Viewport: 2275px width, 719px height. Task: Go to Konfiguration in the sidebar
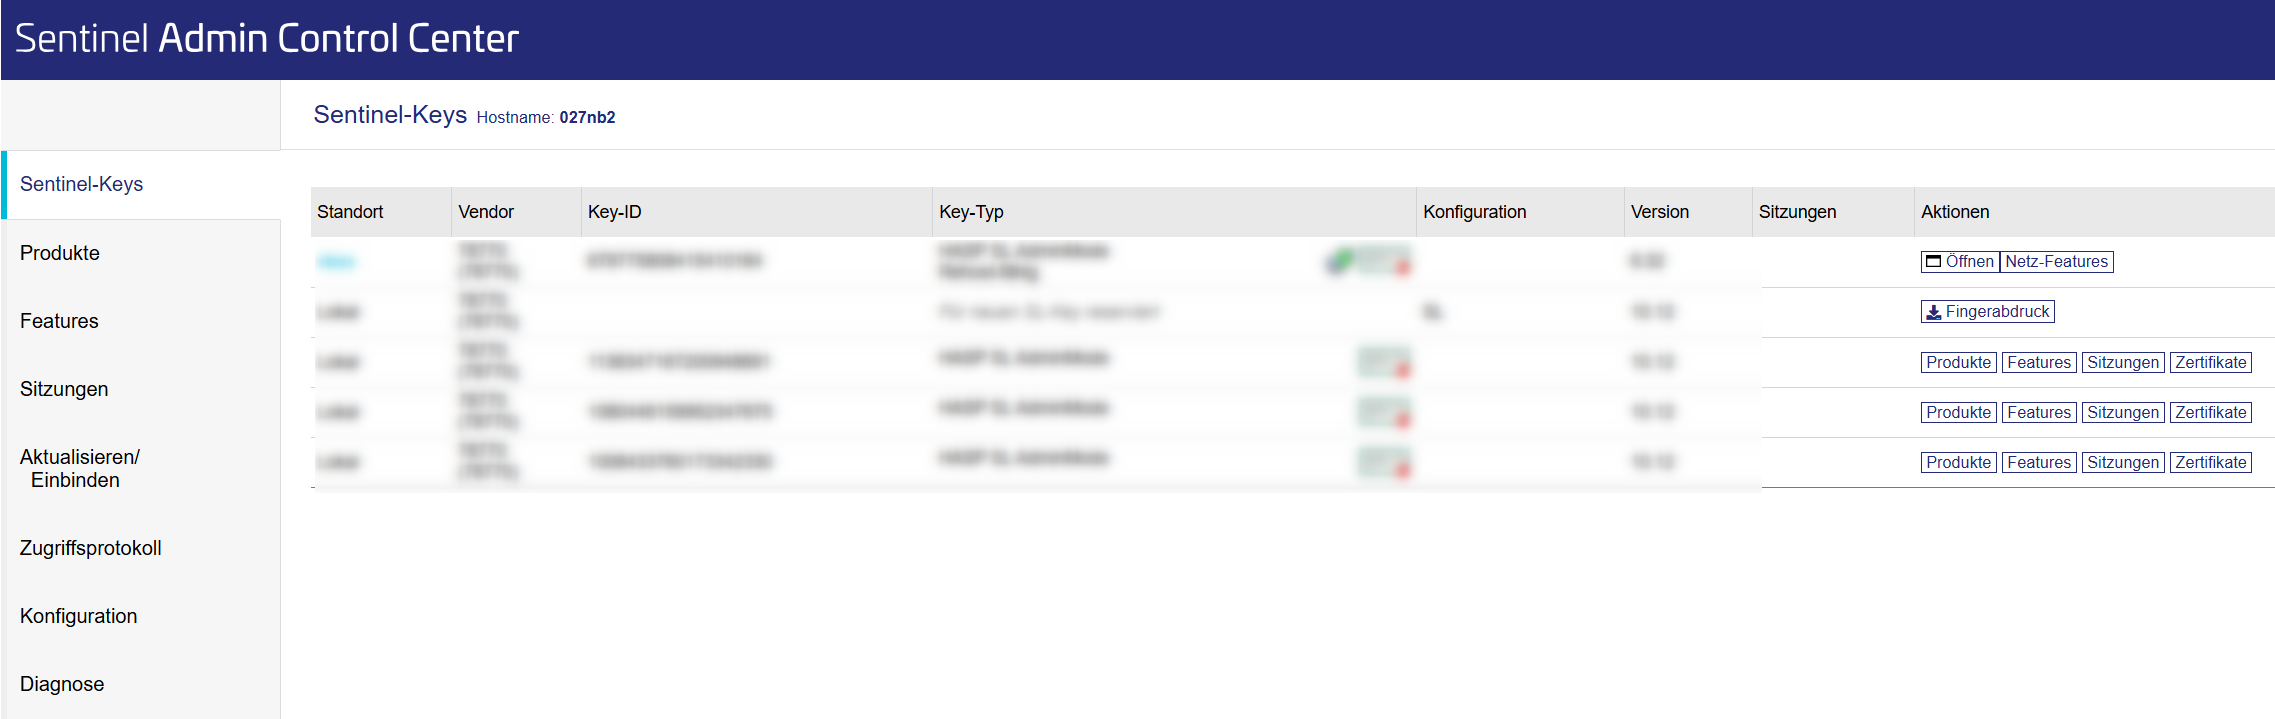(x=79, y=616)
